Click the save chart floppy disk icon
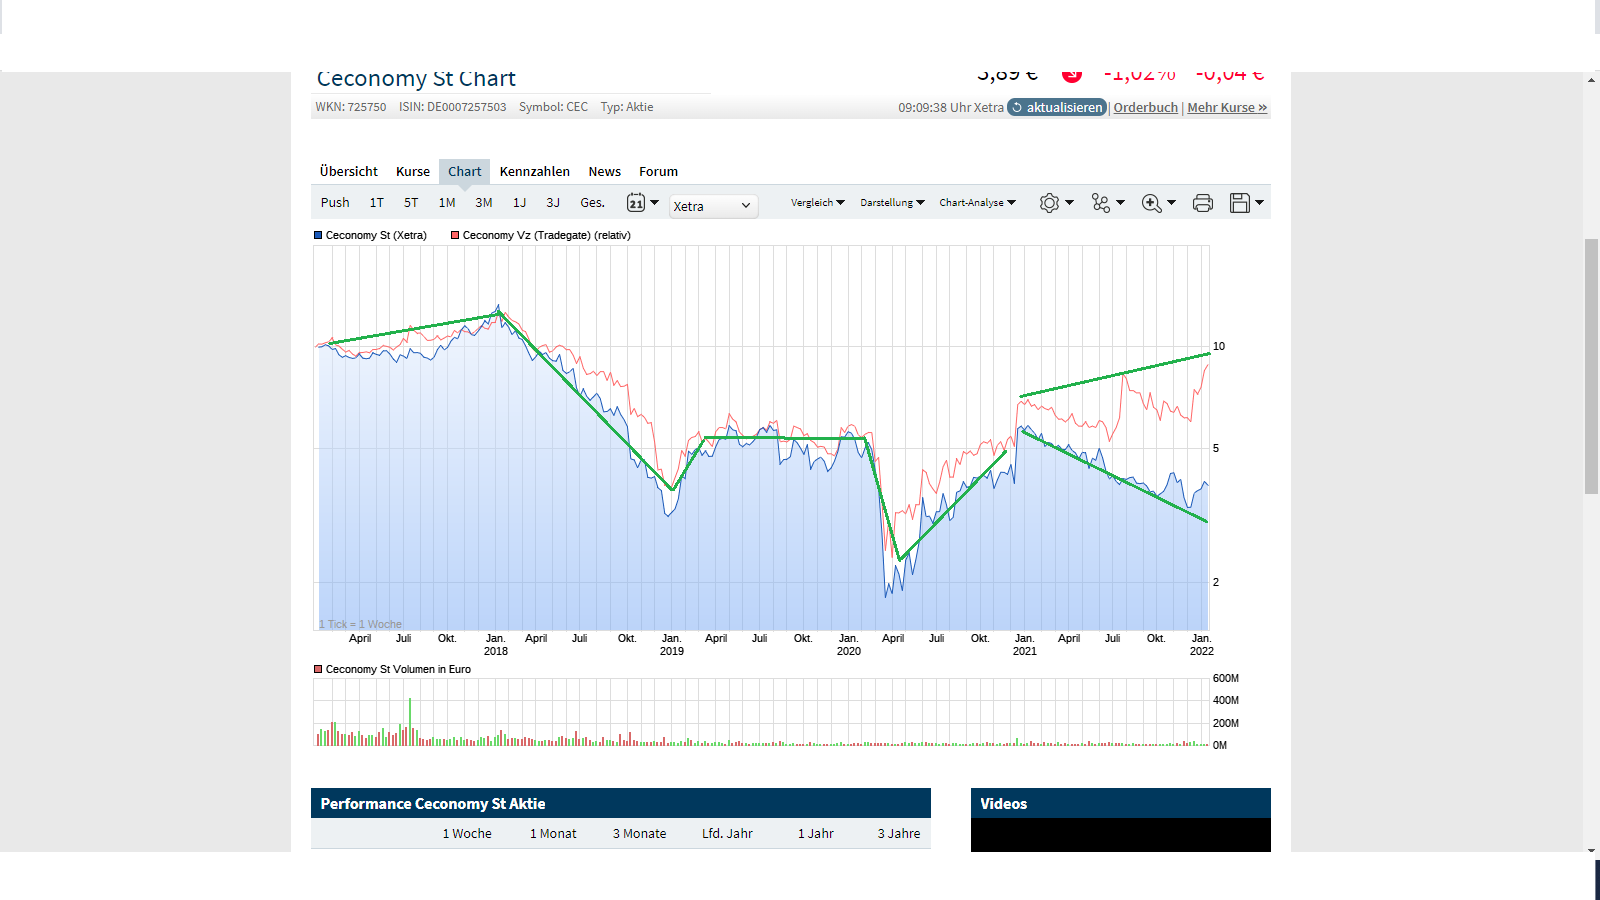The image size is (1600, 900). pyautogui.click(x=1241, y=202)
